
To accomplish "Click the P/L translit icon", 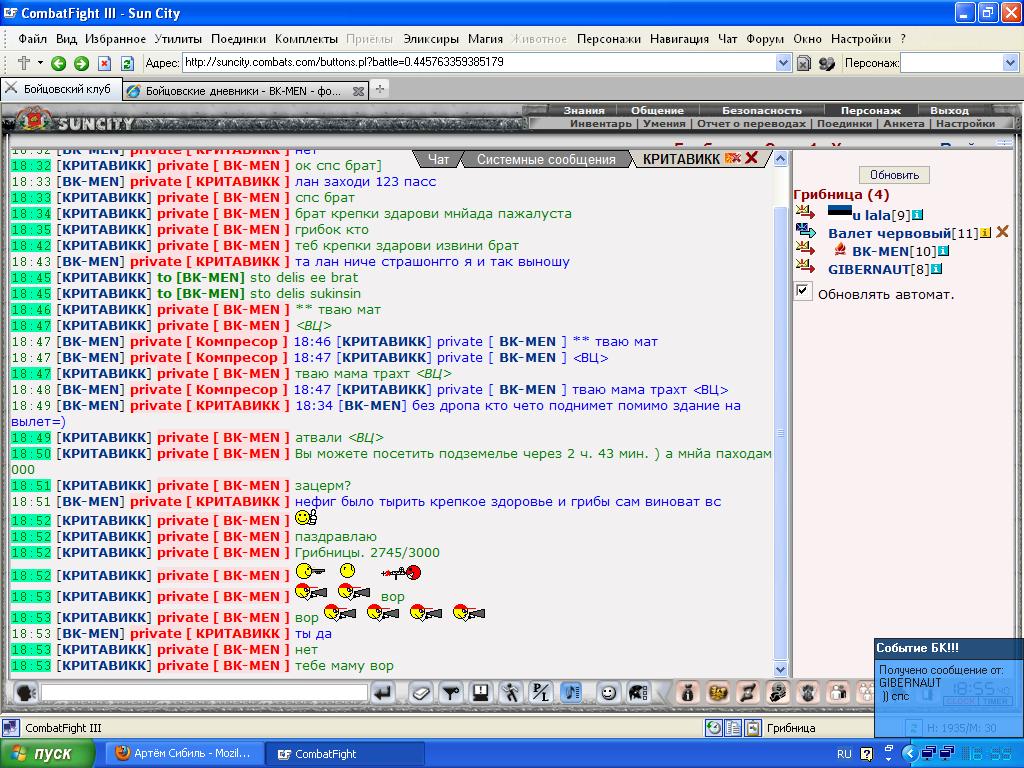I will 541,692.
